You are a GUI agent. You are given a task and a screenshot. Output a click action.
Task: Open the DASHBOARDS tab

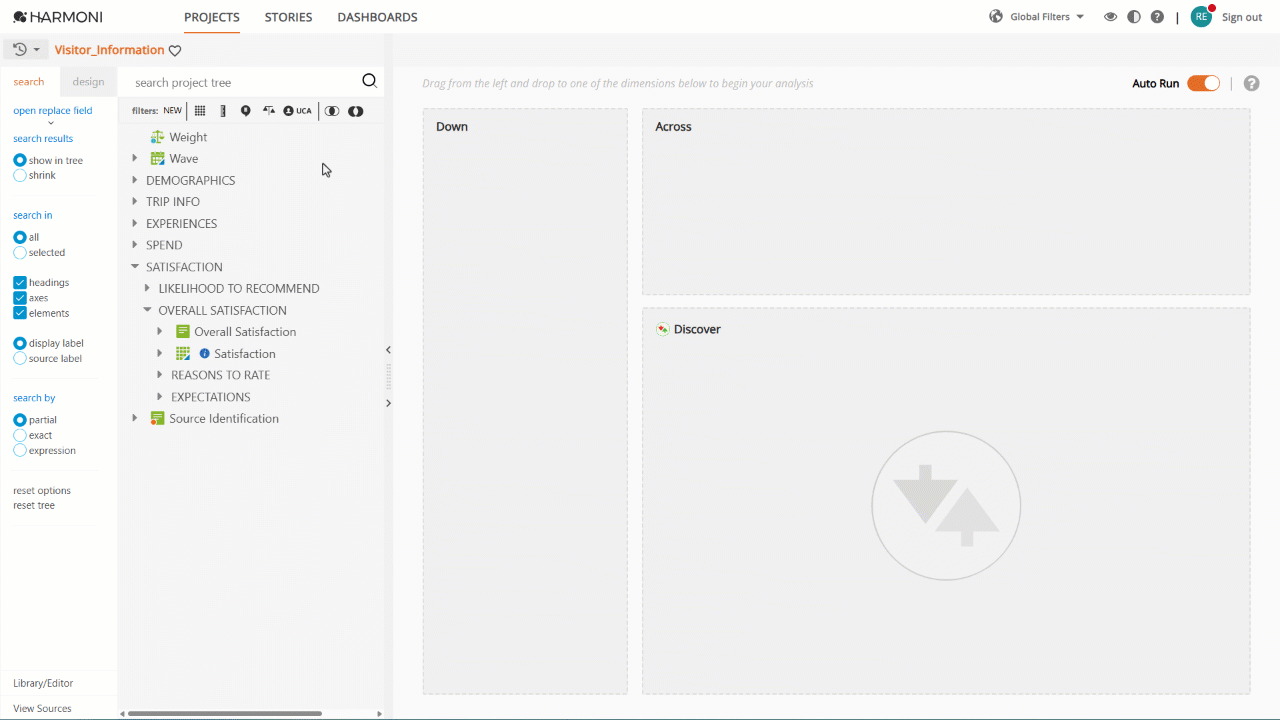pyautogui.click(x=377, y=17)
